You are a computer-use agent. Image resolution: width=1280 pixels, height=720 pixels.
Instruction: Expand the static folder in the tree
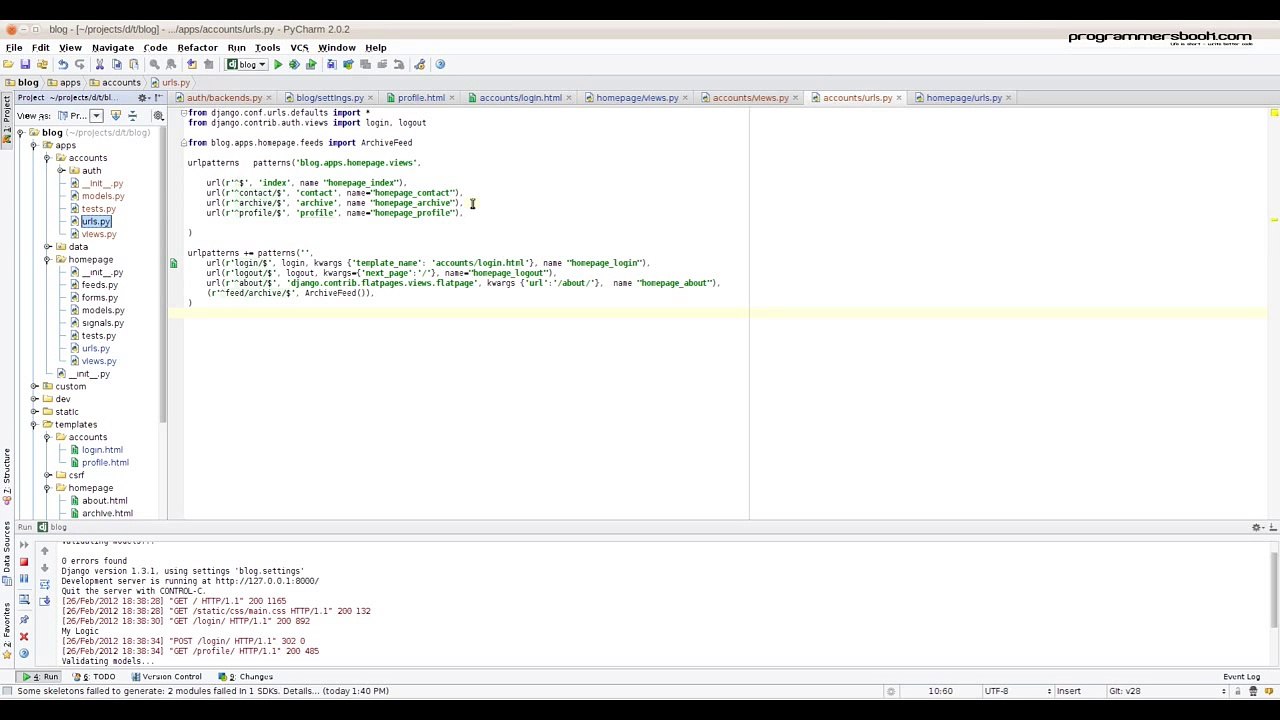pos(34,412)
